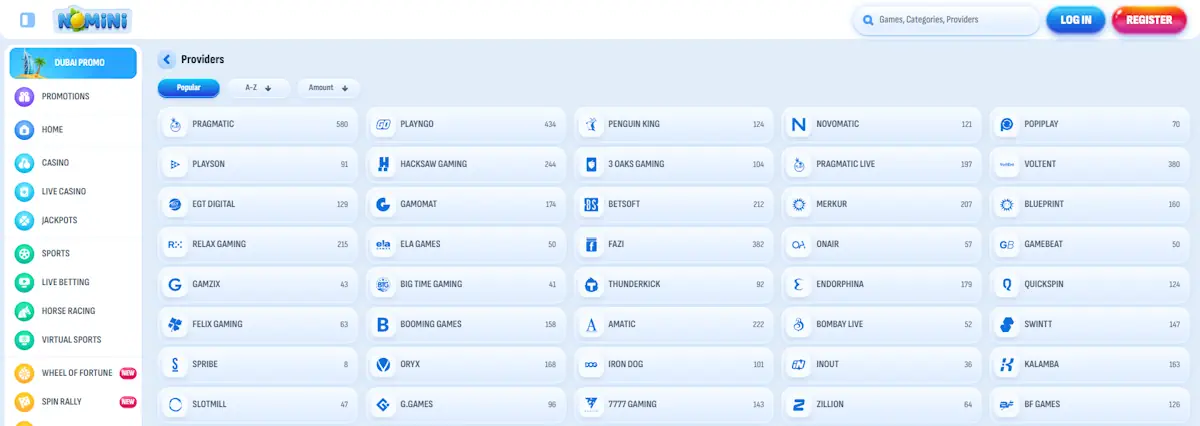The image size is (1200, 426).
Task: Open the Penguin King provider card
Action: pos(674,125)
